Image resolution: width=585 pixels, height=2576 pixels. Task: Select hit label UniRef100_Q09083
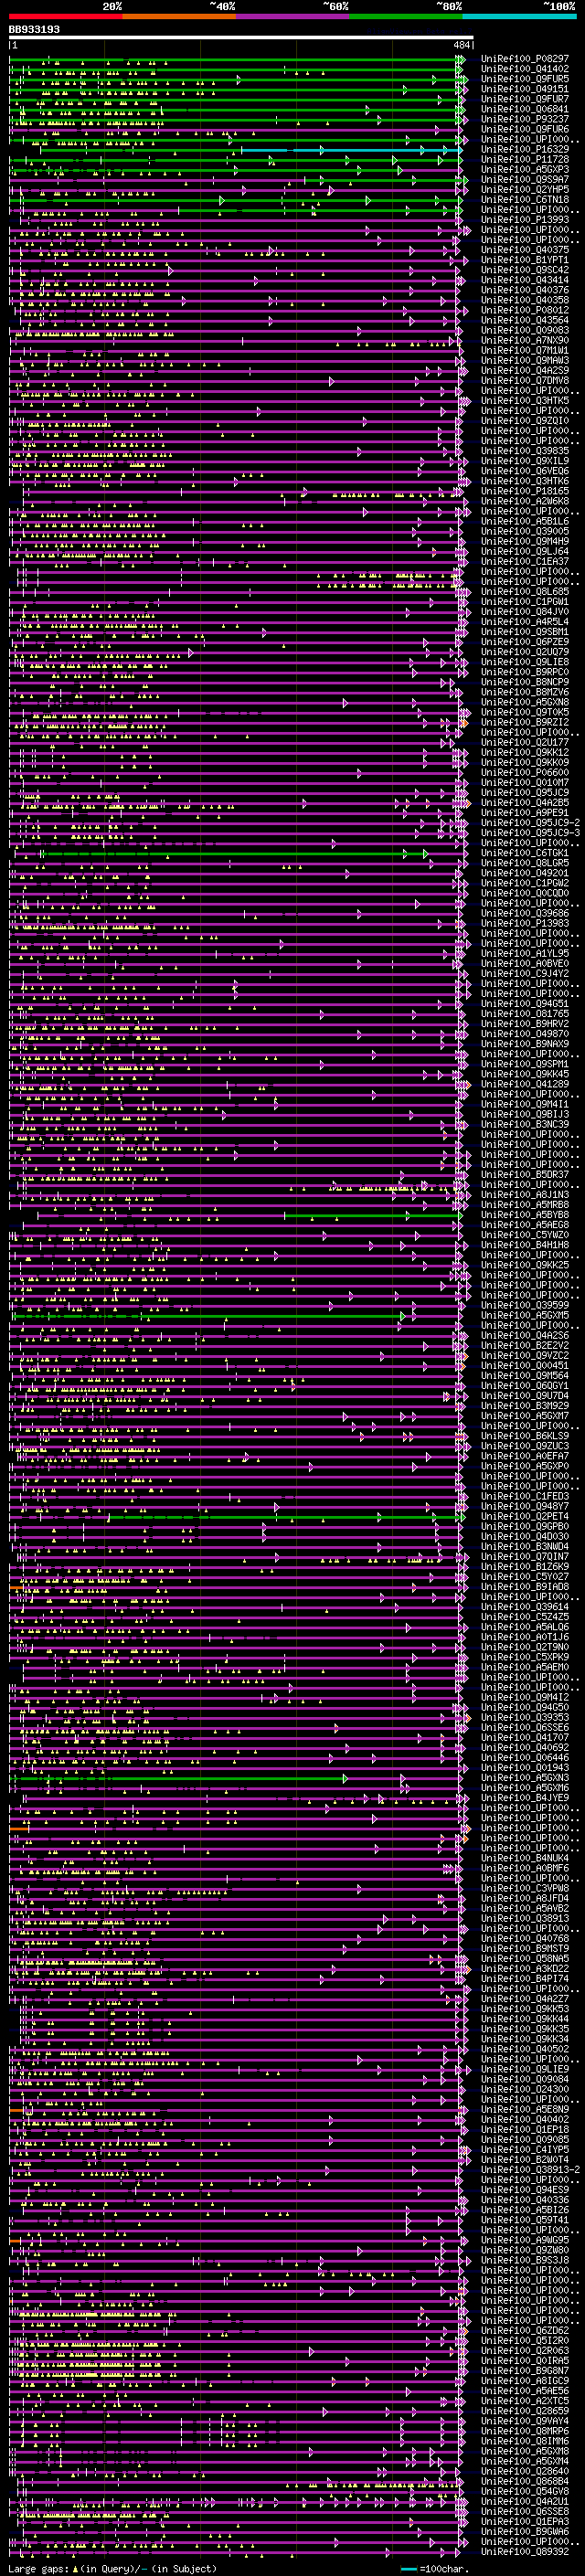click(x=525, y=330)
